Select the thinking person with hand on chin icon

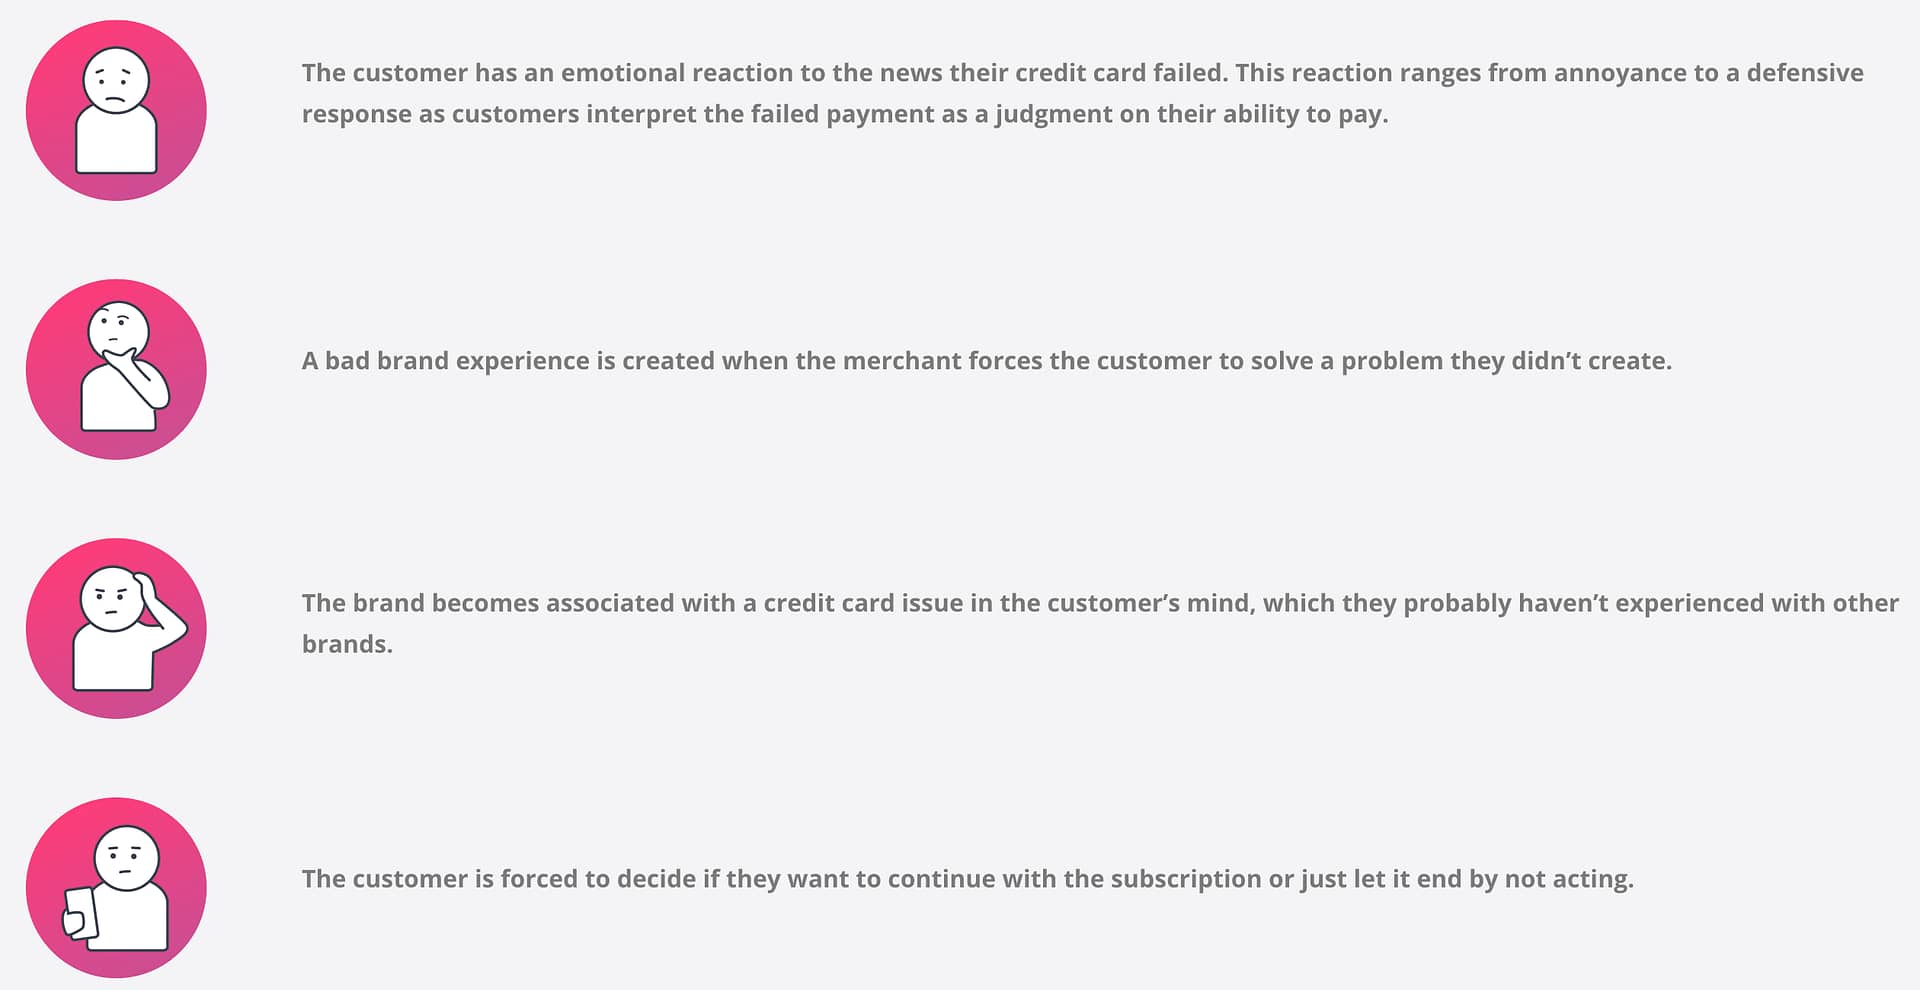click(116, 369)
